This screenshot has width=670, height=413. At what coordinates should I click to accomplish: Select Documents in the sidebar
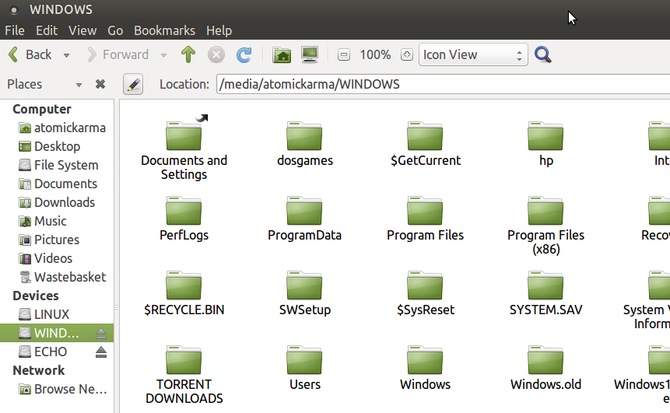click(58, 184)
